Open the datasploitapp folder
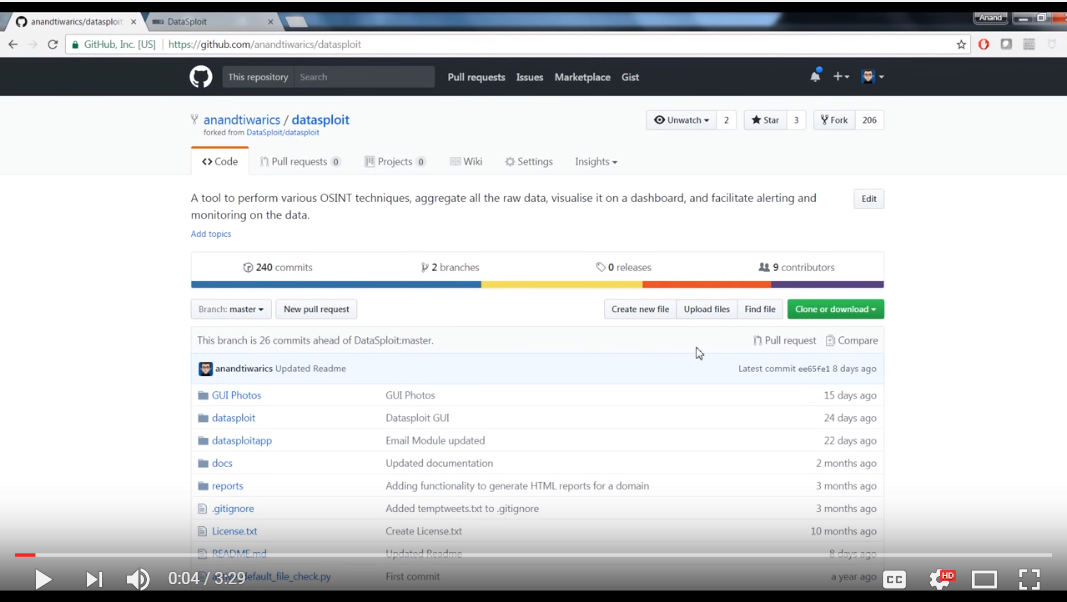The image size is (1067, 602). click(x=242, y=441)
